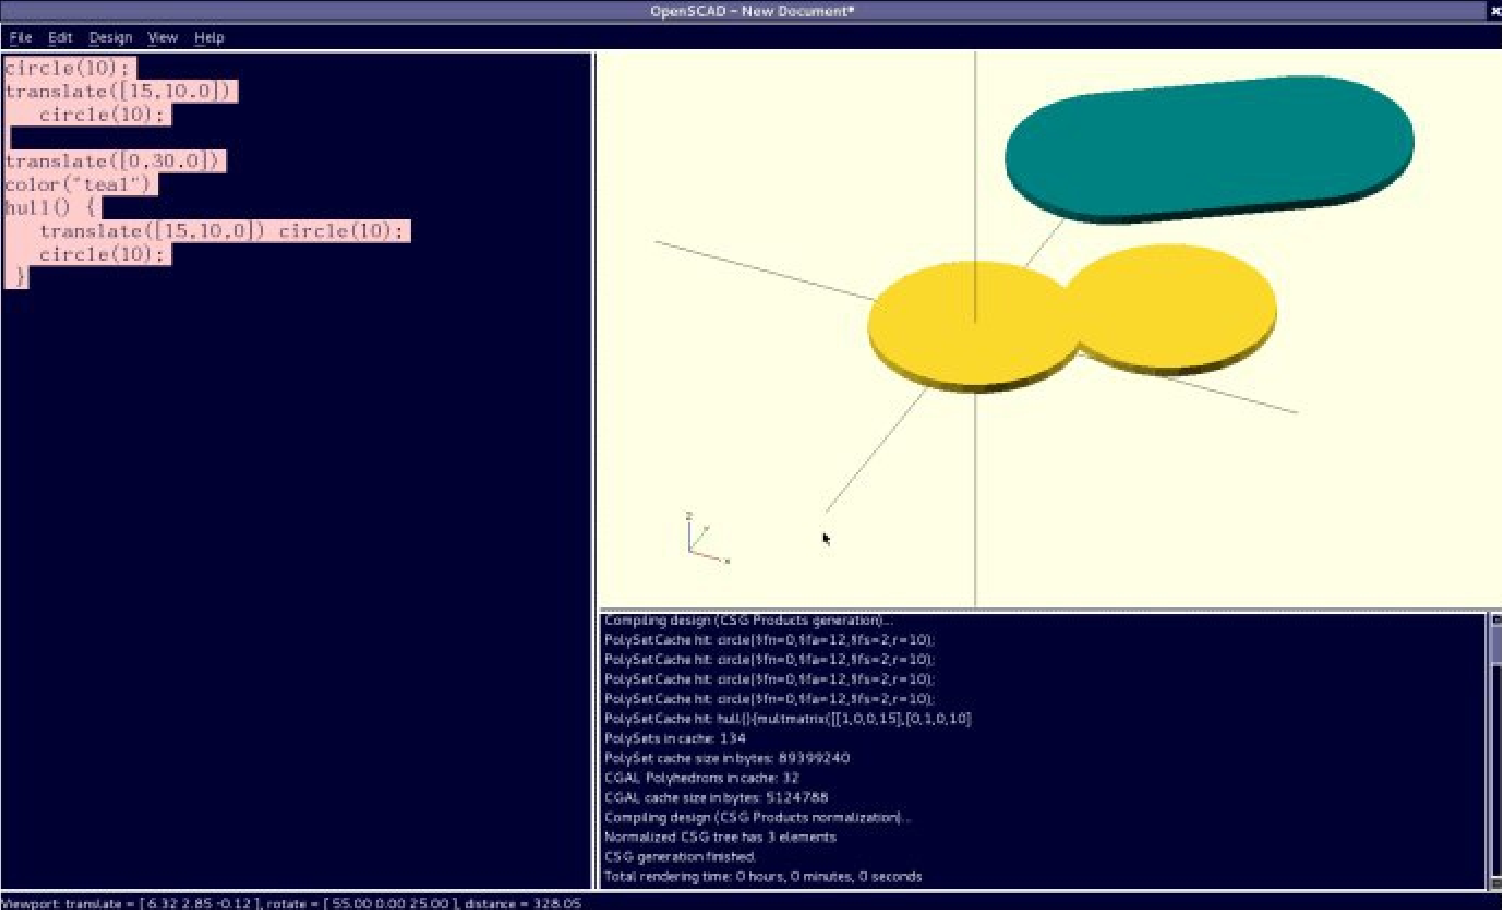Place cursor on the color("teal") code line
The width and height of the screenshot is (1502, 910).
click(78, 185)
